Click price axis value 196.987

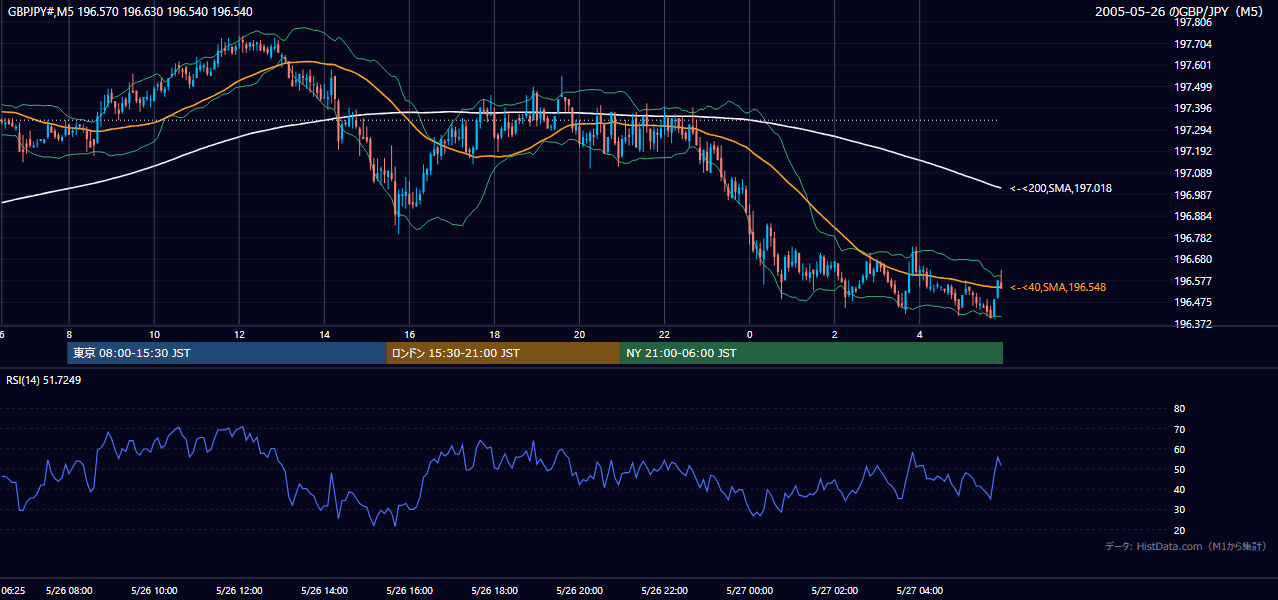pyautogui.click(x=1192, y=195)
